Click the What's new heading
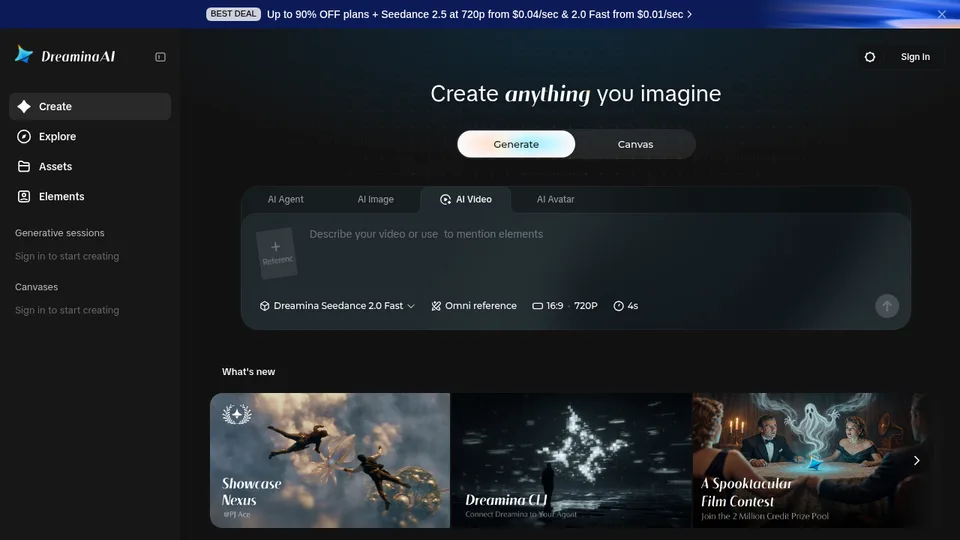The width and height of the screenshot is (960, 540). click(249, 372)
